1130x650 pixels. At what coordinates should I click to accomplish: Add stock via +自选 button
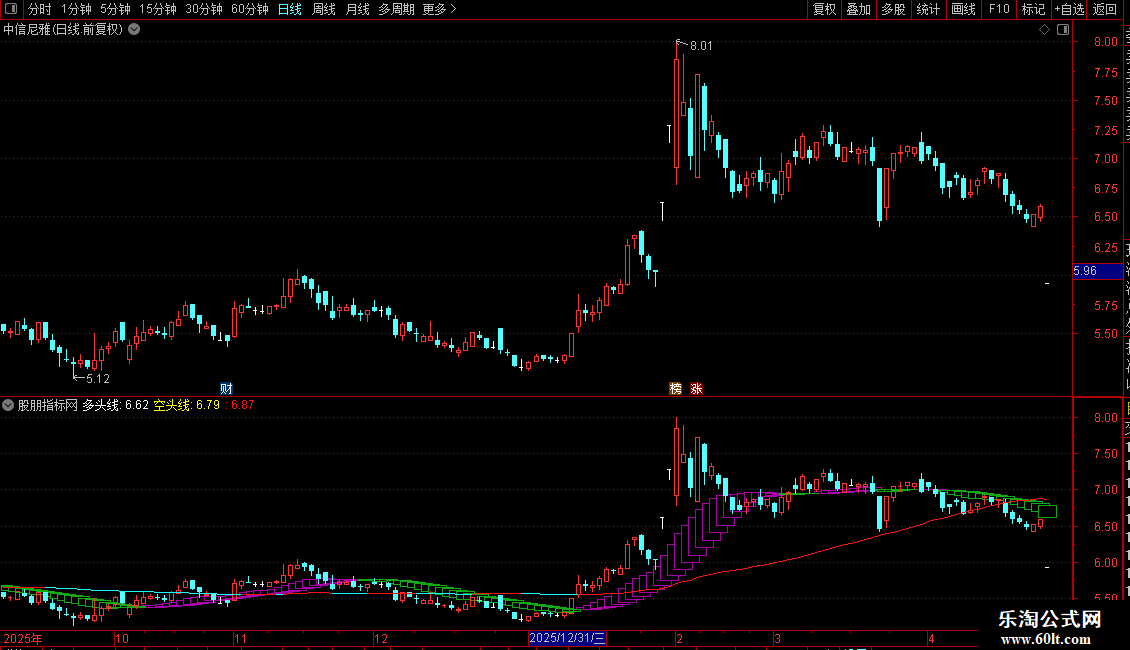tap(1069, 9)
